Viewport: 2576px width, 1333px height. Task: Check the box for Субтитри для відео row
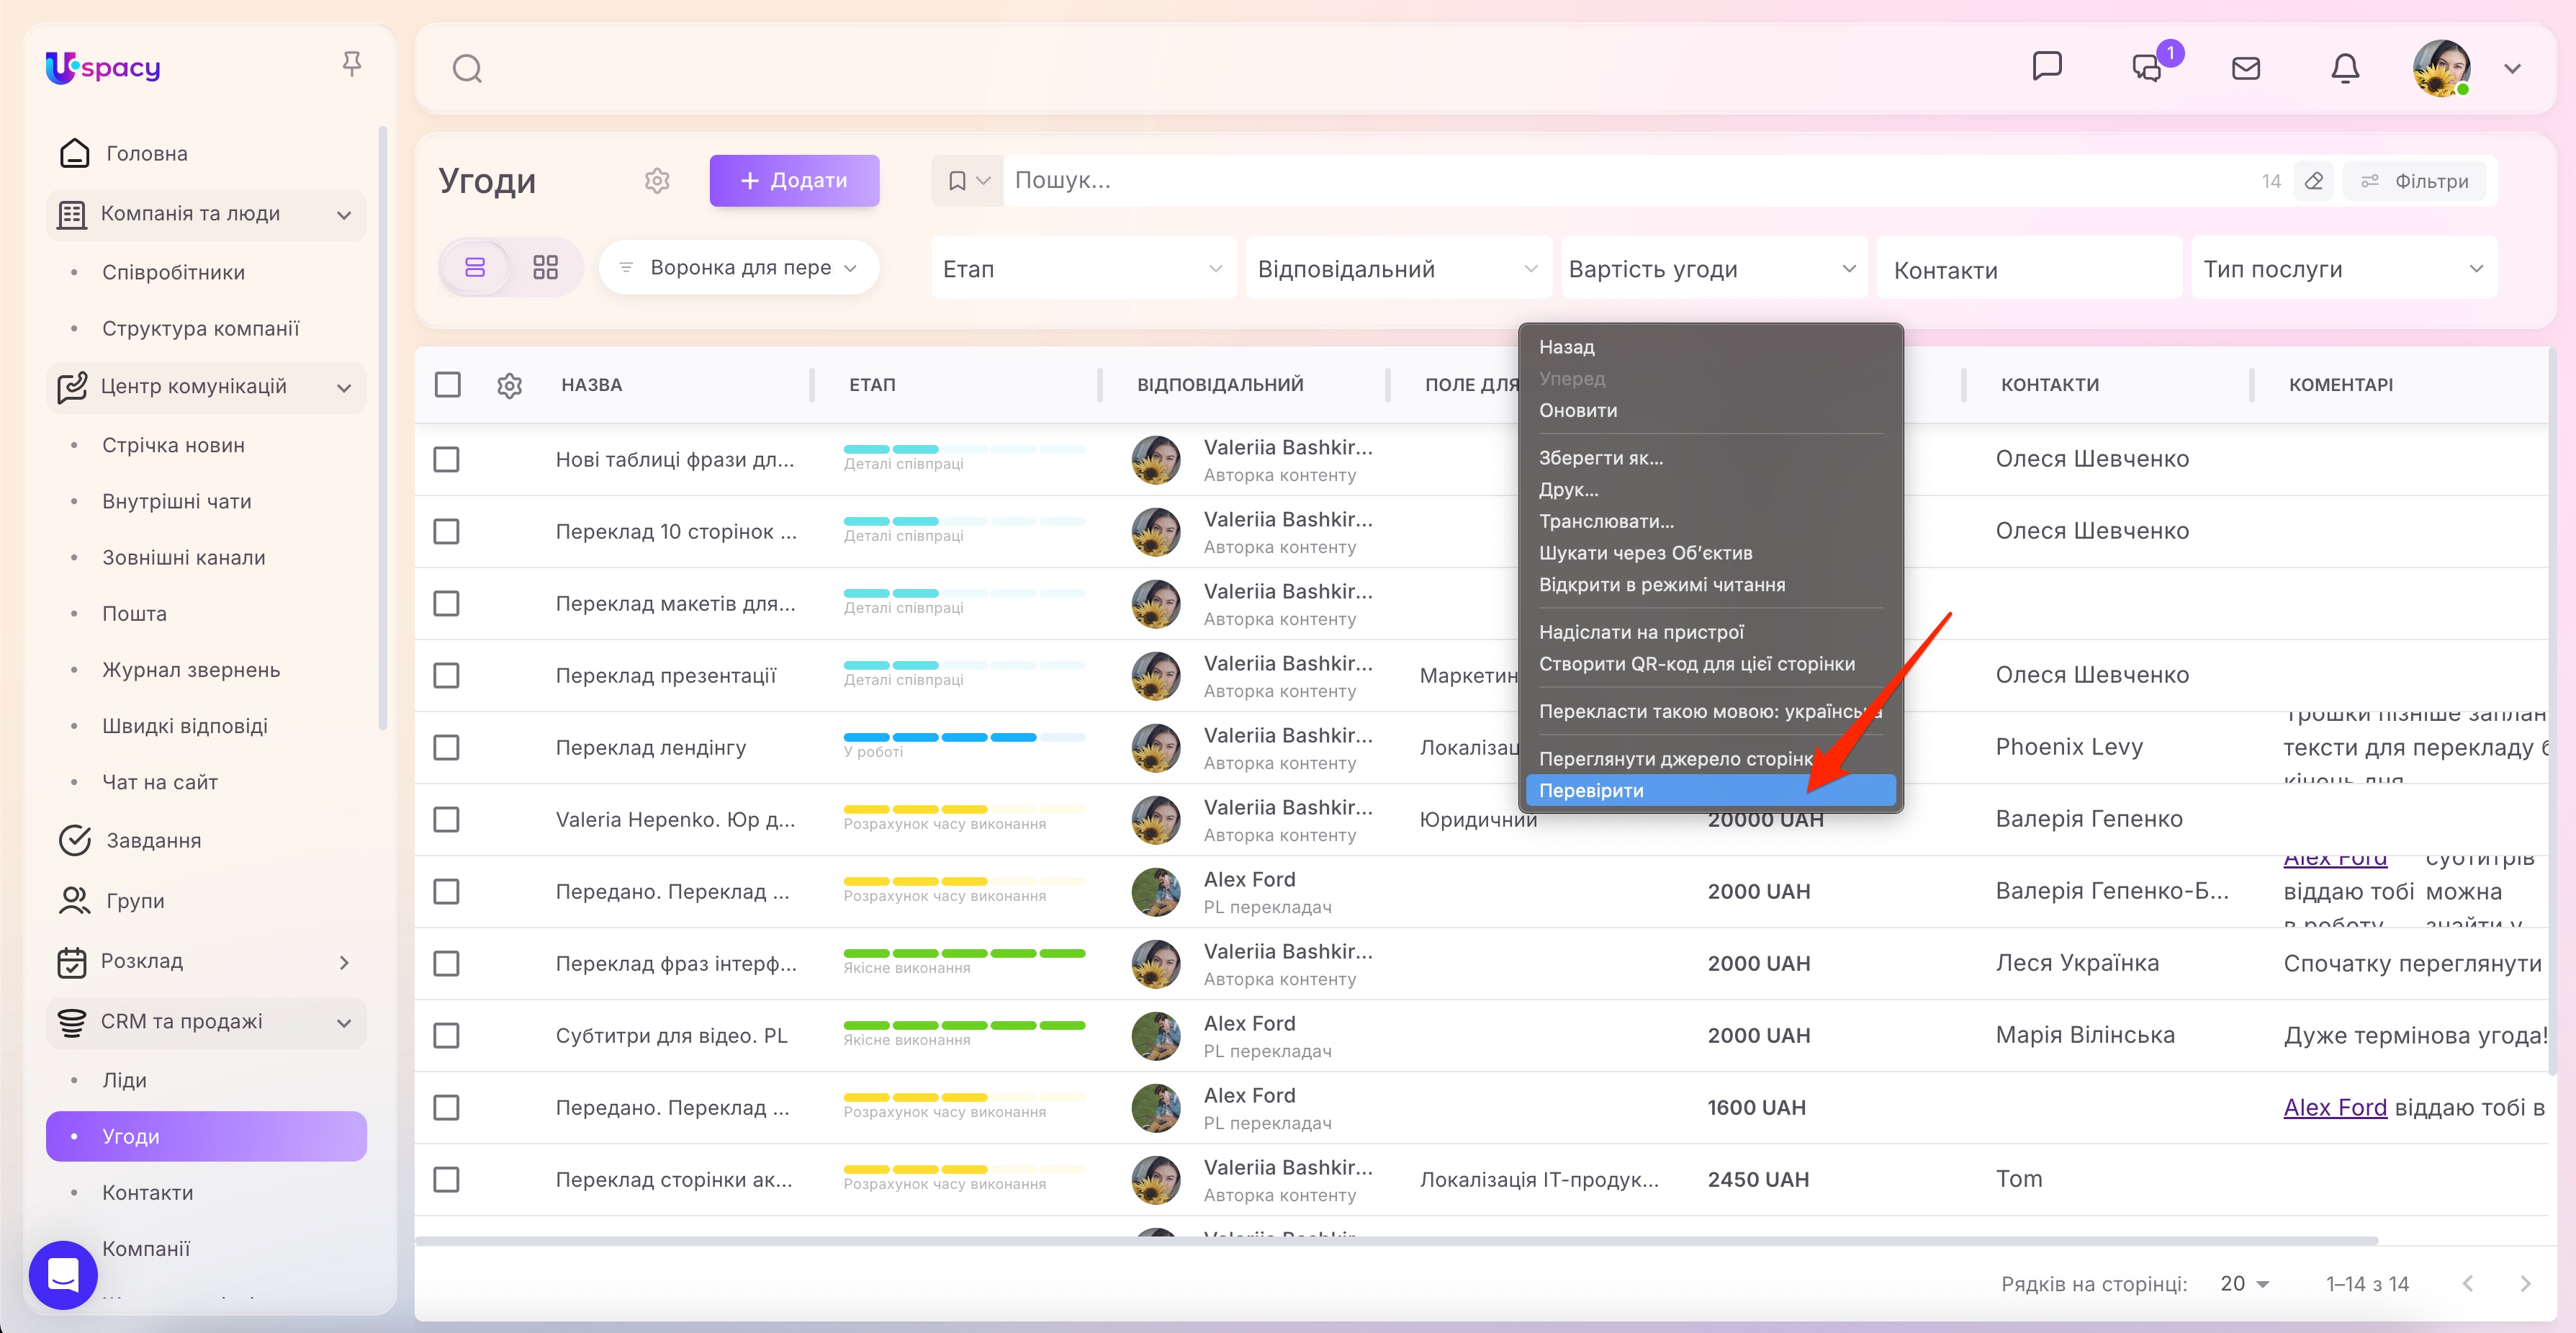(446, 1036)
